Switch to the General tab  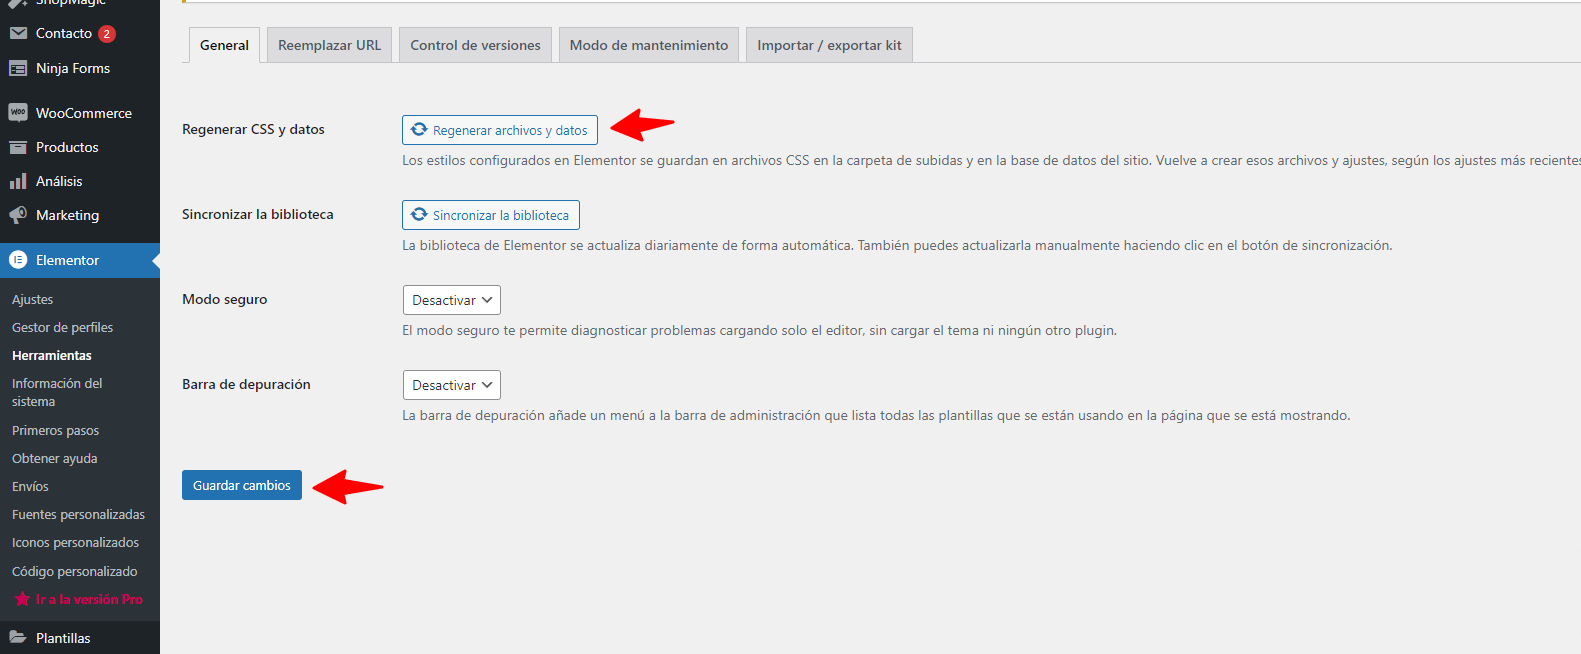224,45
